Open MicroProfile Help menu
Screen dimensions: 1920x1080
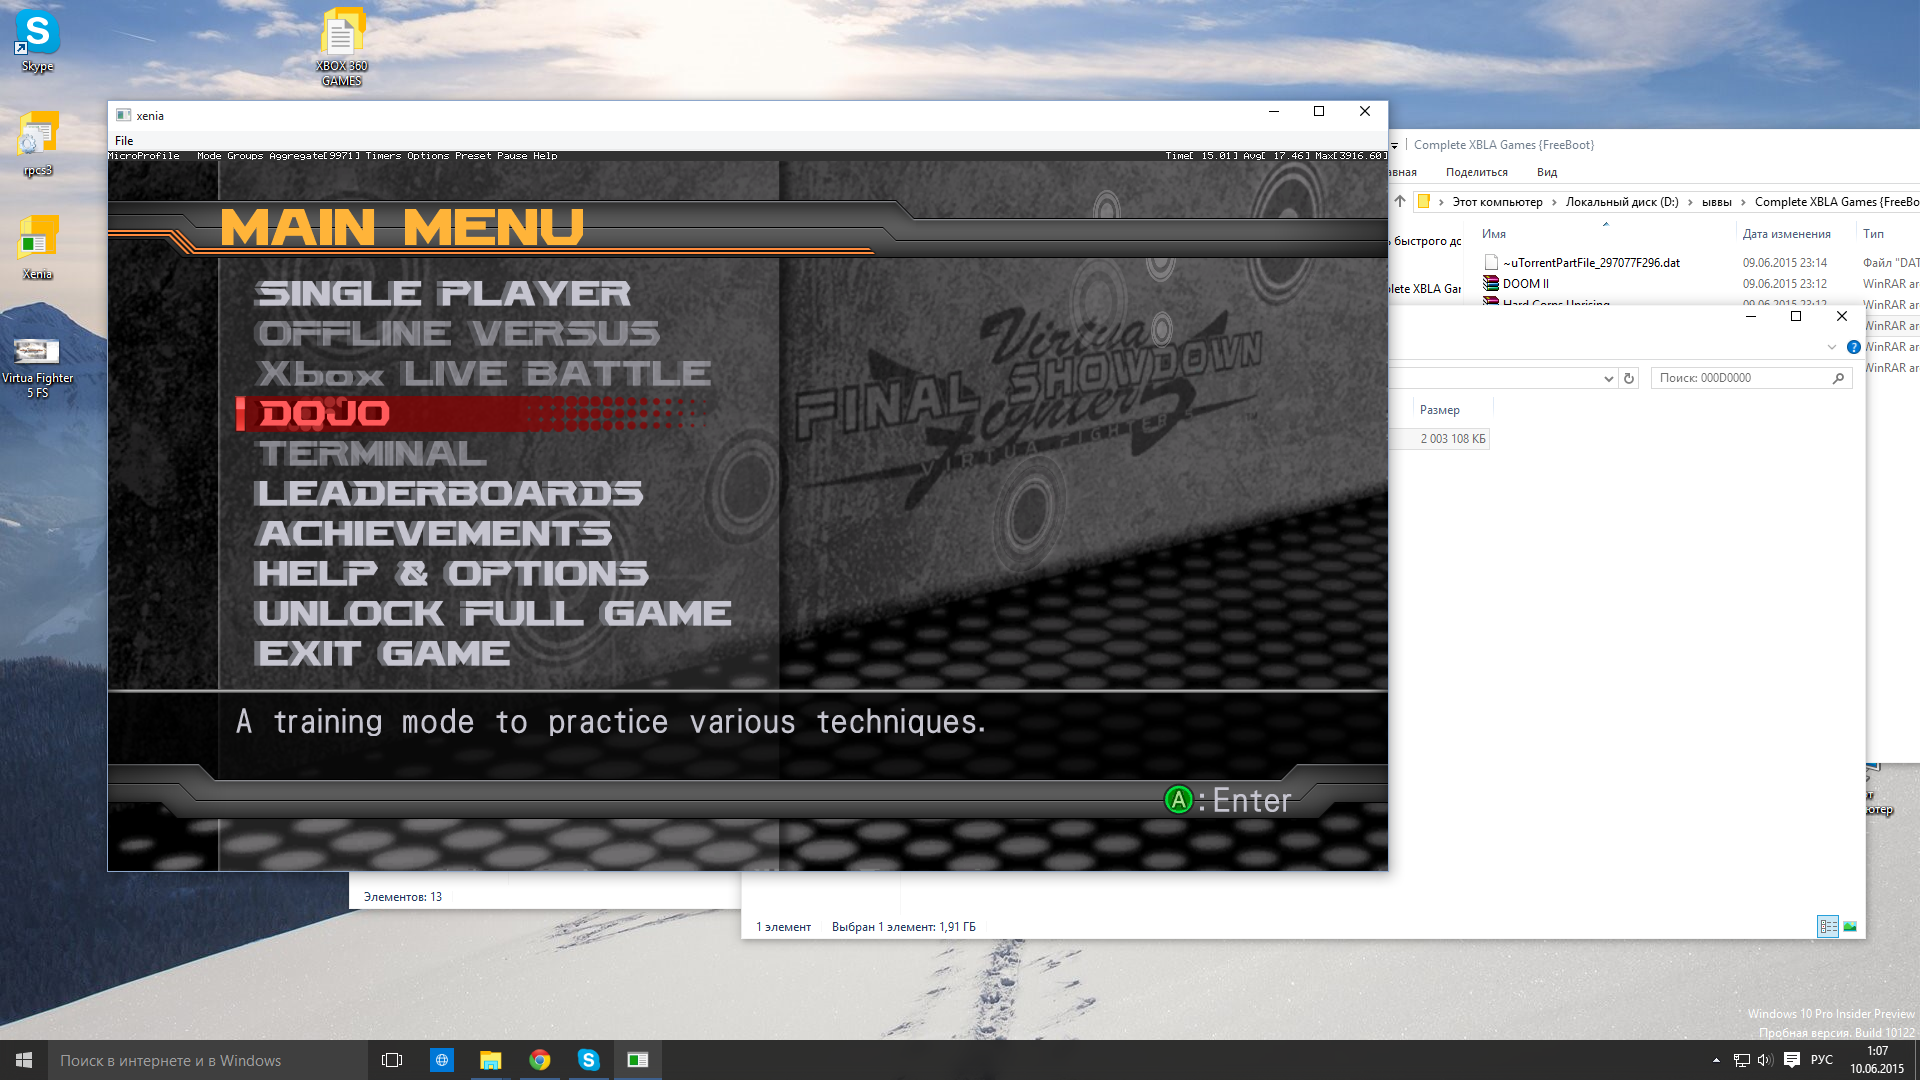point(545,156)
